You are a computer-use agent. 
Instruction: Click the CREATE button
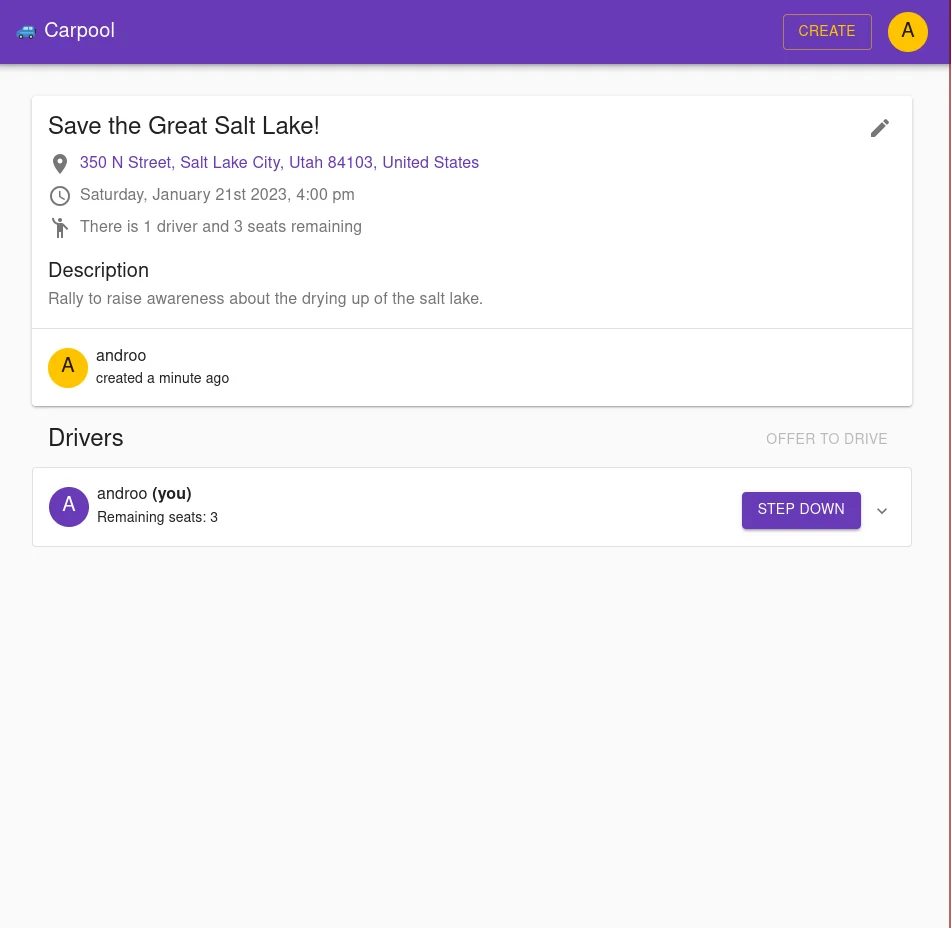(x=827, y=31)
